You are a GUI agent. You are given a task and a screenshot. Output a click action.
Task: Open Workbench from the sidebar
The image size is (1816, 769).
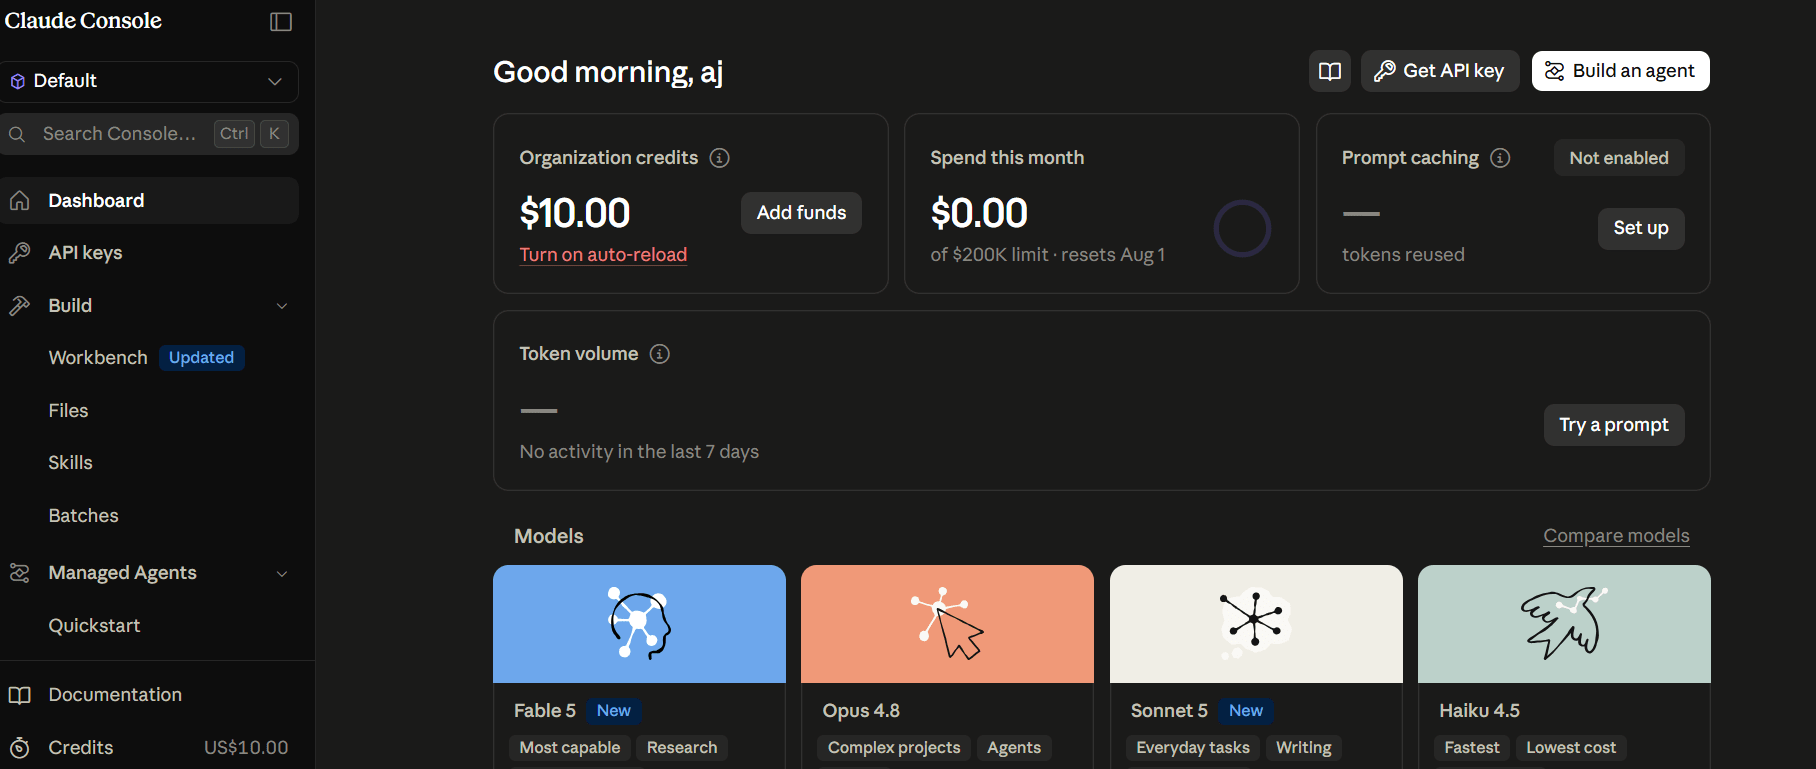(98, 358)
